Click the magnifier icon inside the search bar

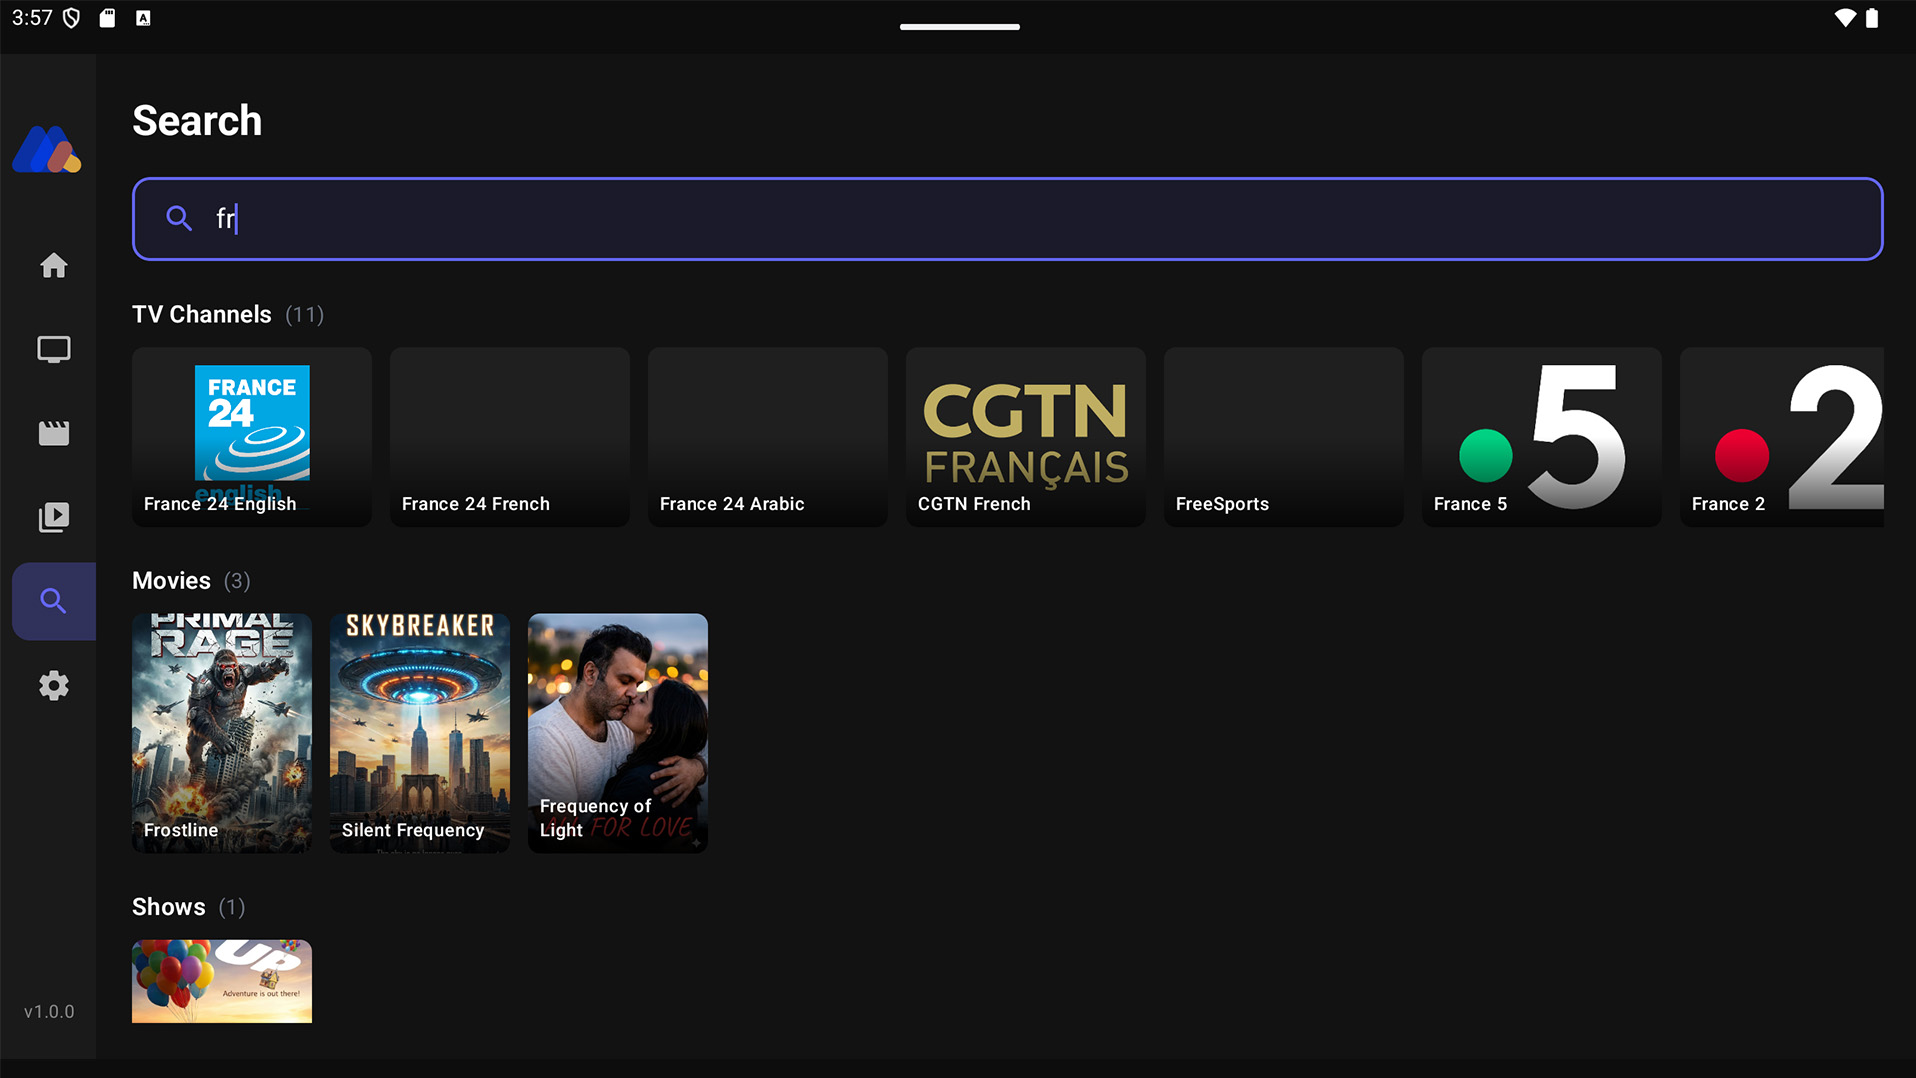pyautogui.click(x=180, y=218)
